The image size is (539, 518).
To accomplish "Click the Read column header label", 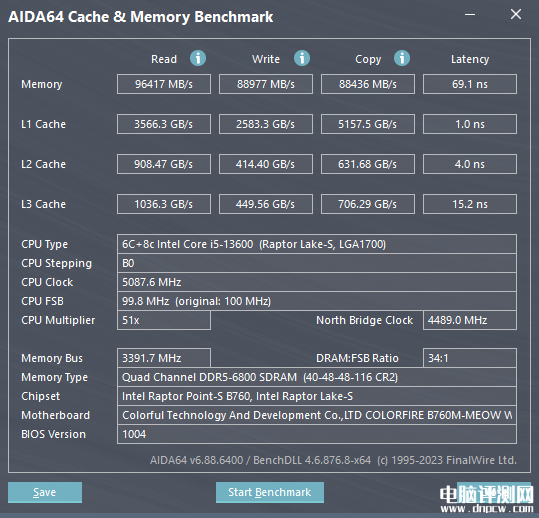I will pos(164,59).
